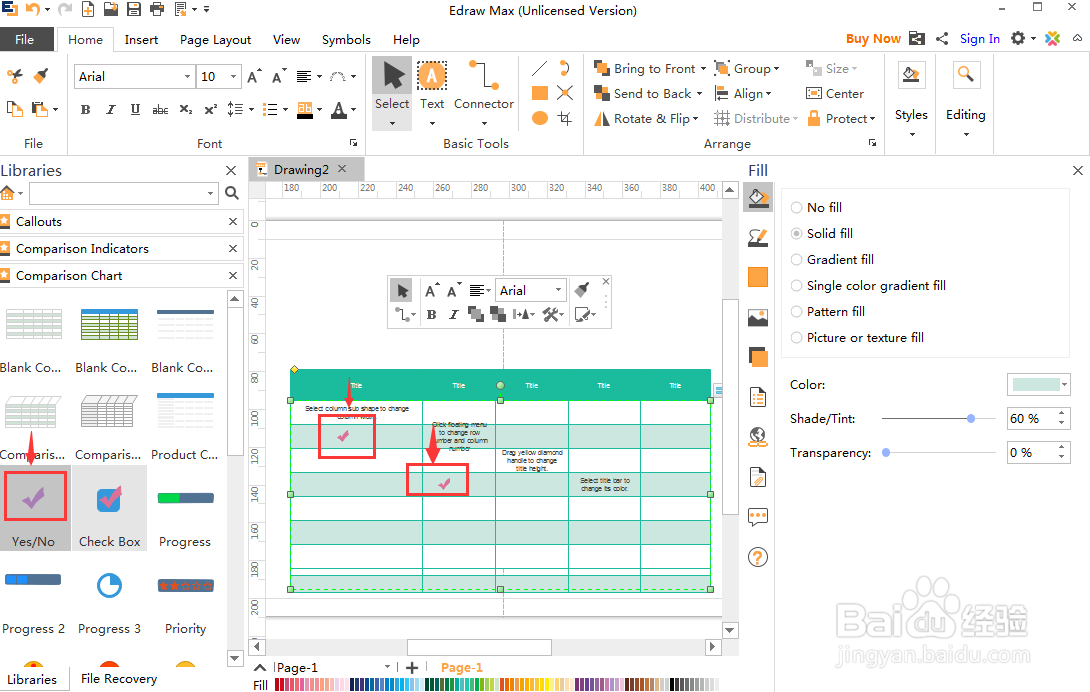Select the Yes/No library shape
Image resolution: width=1090 pixels, height=692 pixels.
(x=34, y=508)
